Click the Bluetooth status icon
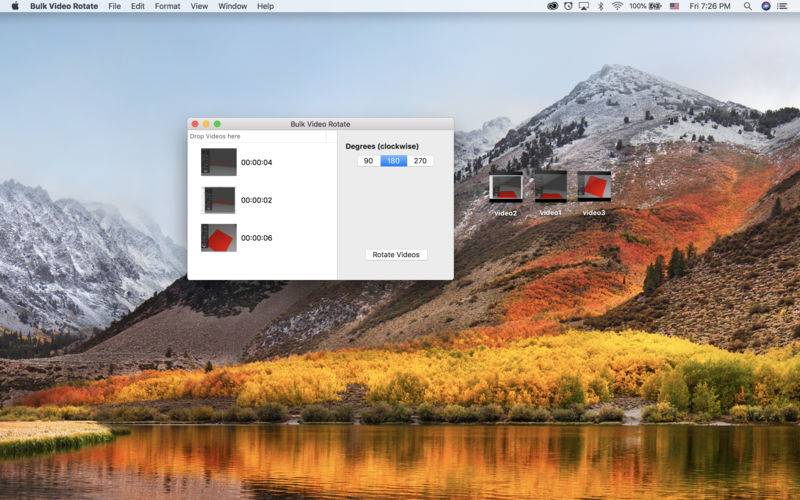This screenshot has height=500, width=800. click(600, 6)
